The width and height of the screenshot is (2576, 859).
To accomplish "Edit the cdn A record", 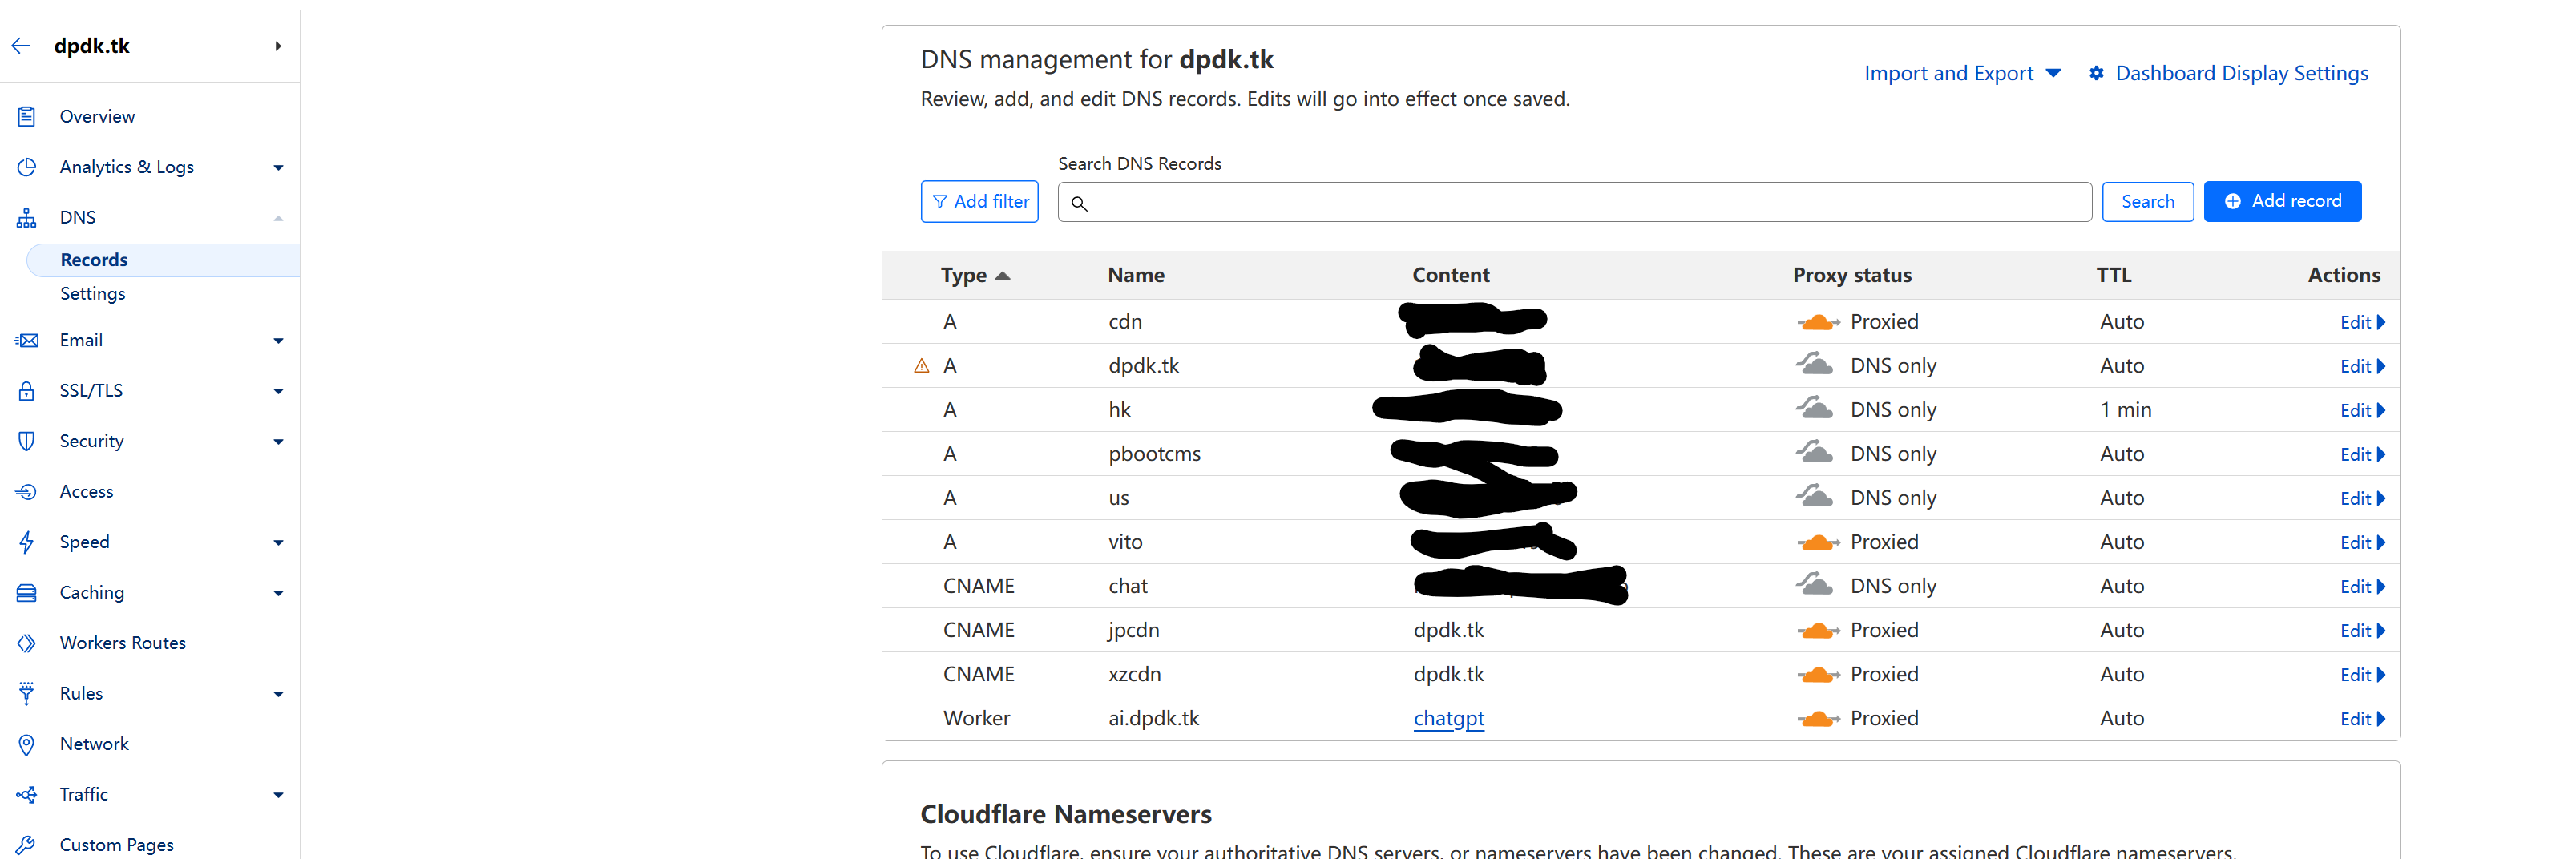I will (2362, 322).
